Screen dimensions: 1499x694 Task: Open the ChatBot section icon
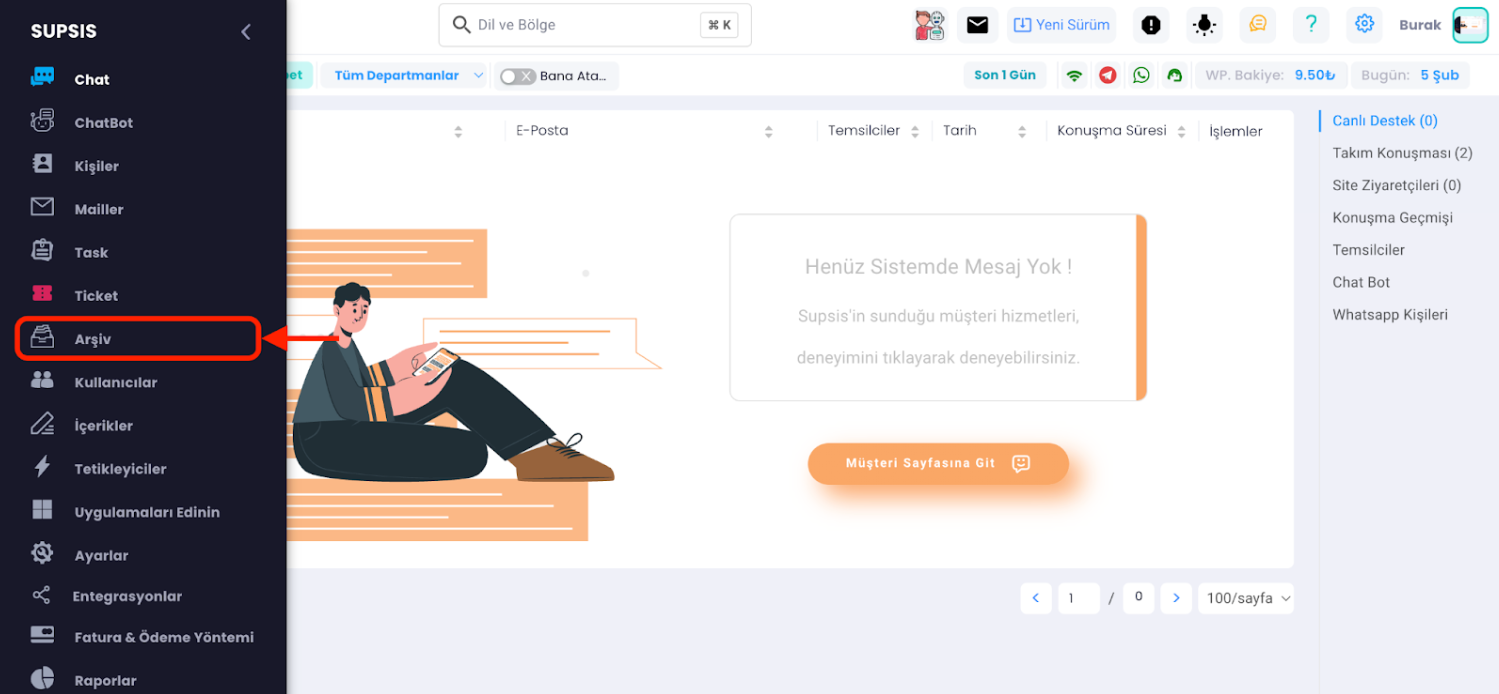[42, 122]
